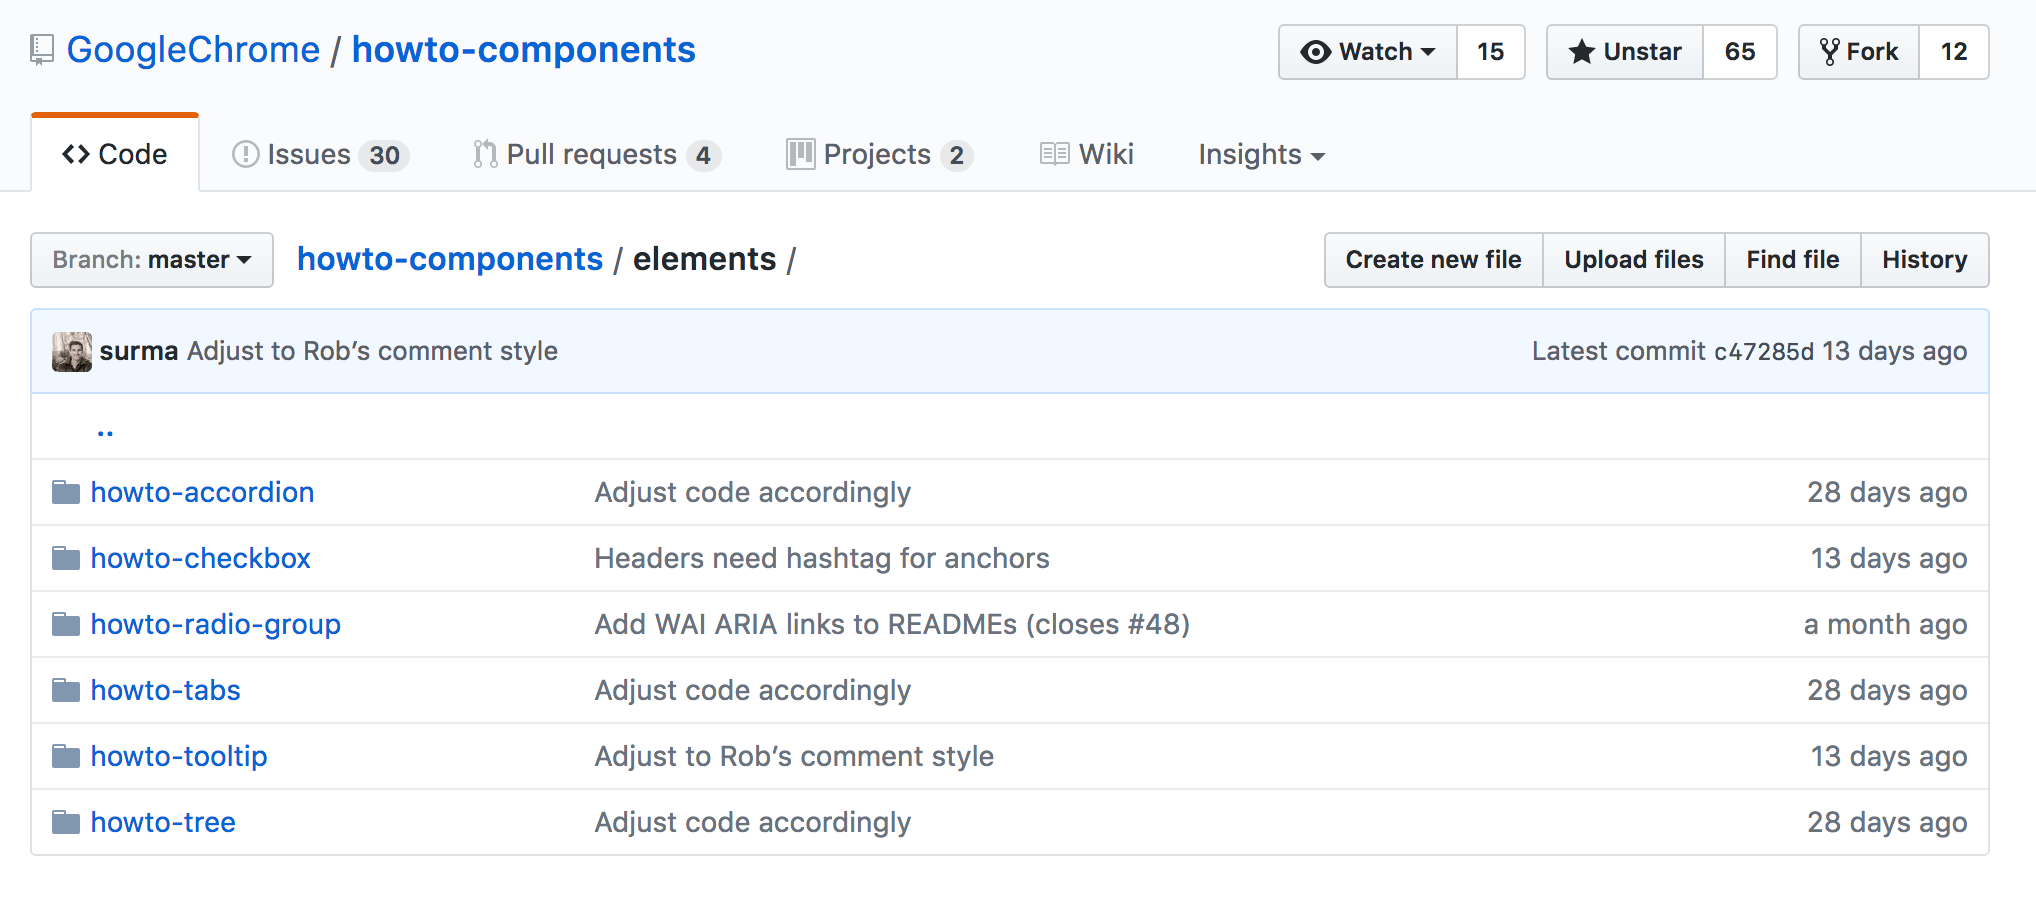Open the howto-components repository title link
This screenshot has height=906, width=2036.
[x=523, y=50]
